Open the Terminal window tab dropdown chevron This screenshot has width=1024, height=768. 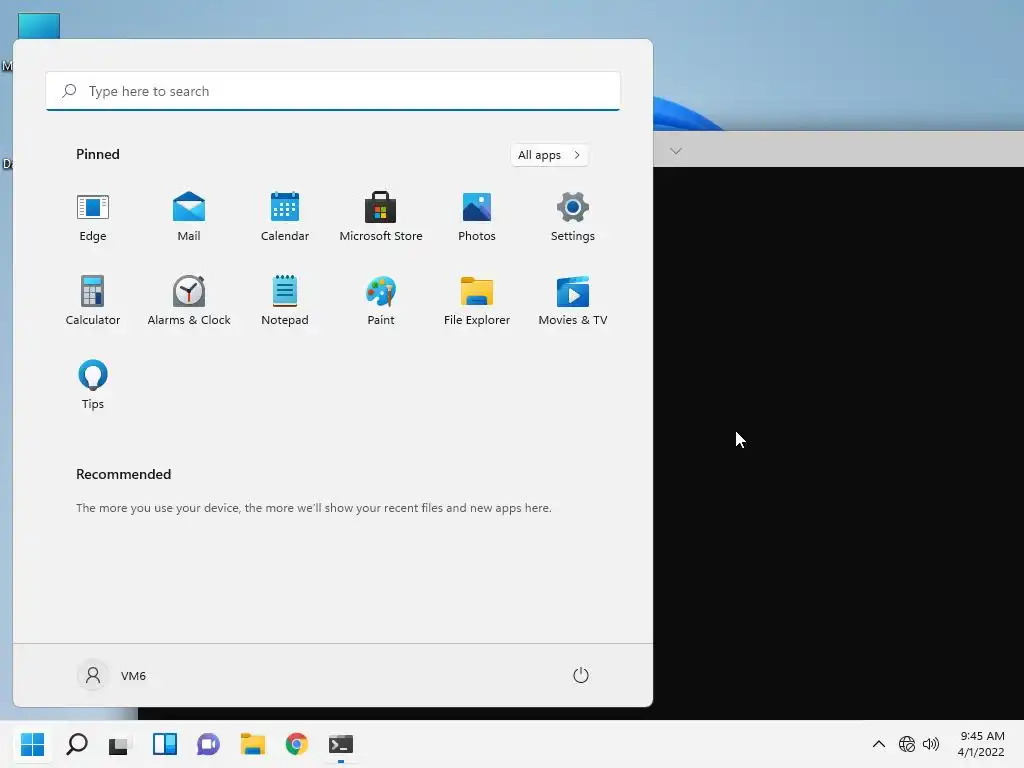click(x=676, y=151)
